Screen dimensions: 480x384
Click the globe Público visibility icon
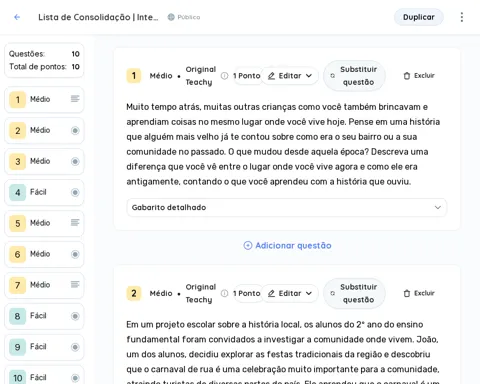coord(171,17)
